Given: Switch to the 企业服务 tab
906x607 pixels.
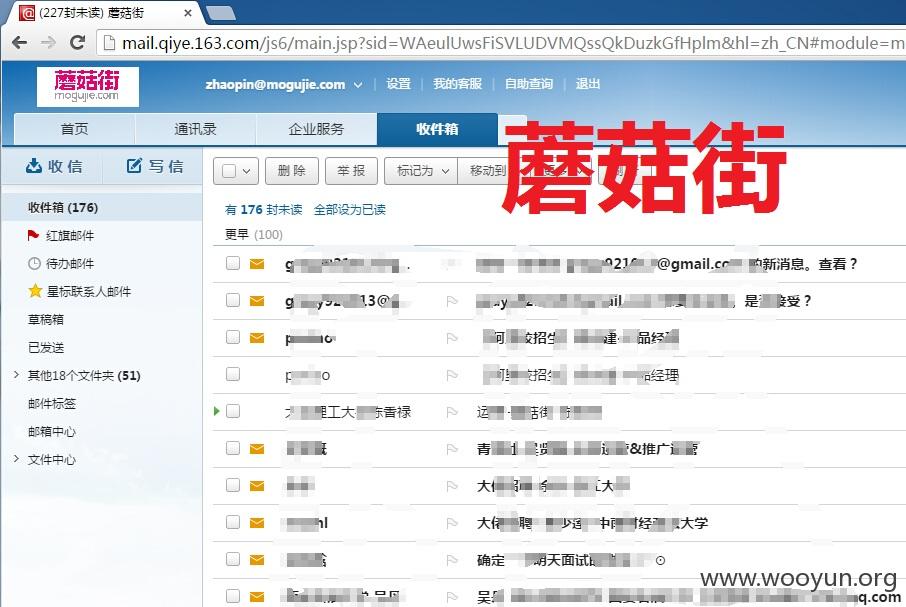Looking at the screenshot, I should click(x=316, y=129).
